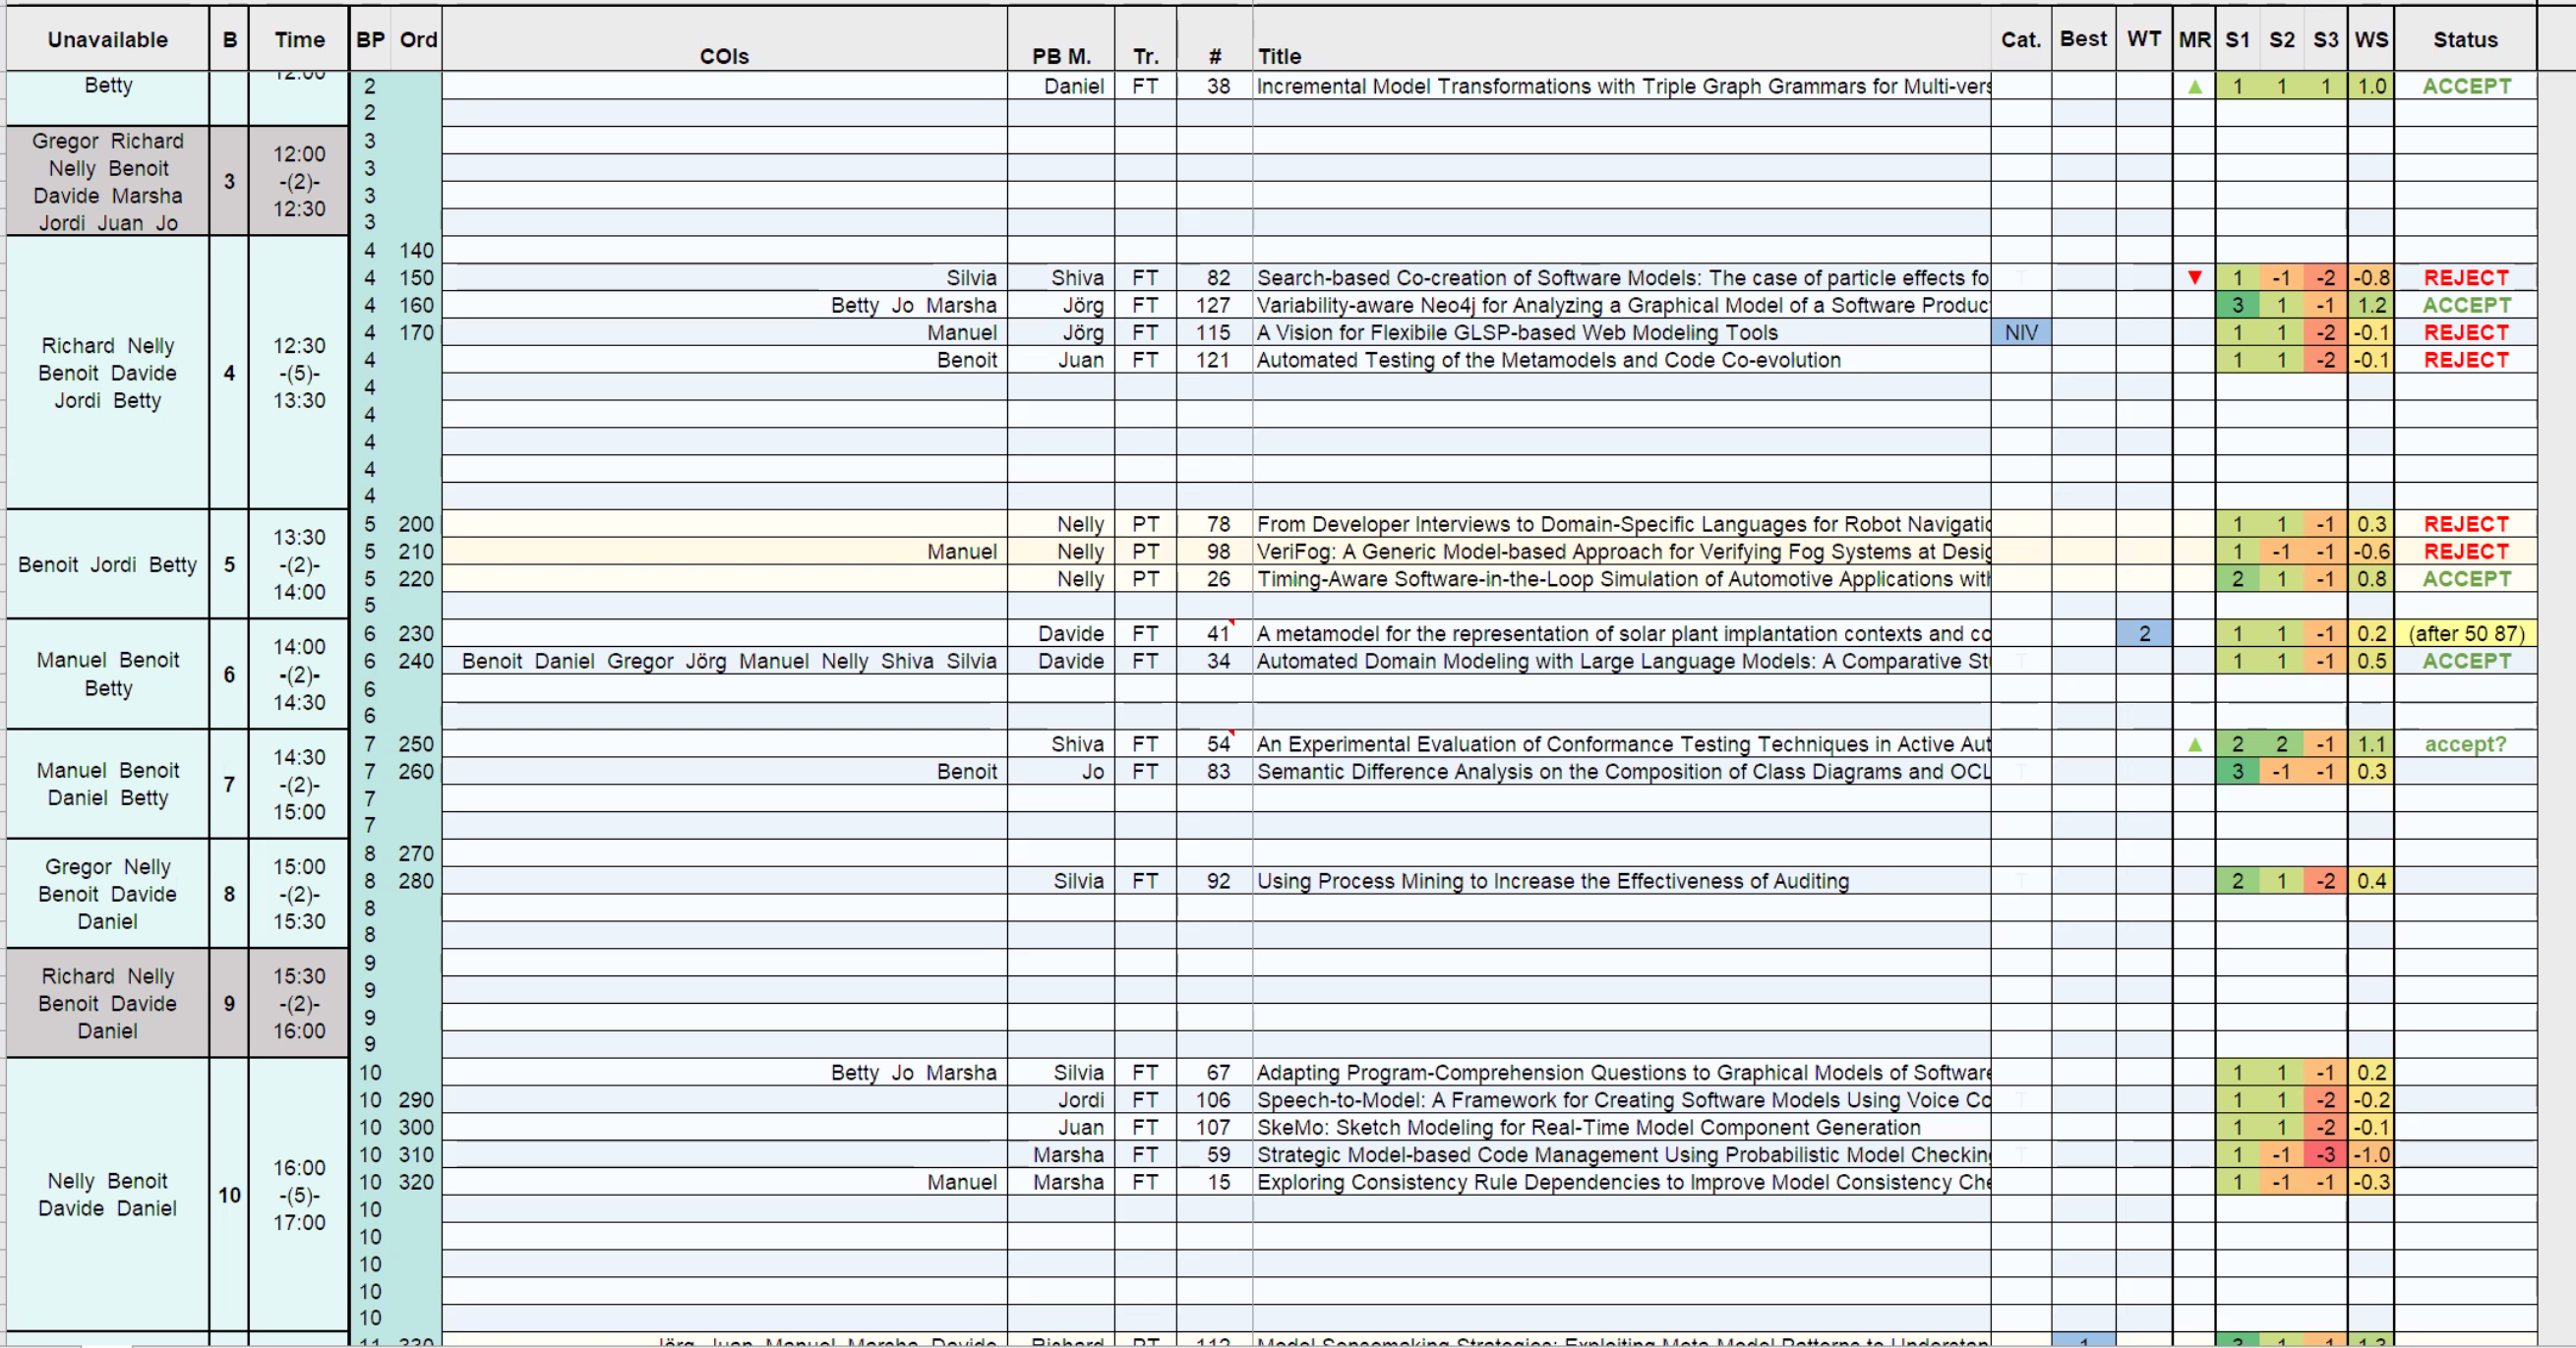2576x1348 pixels.
Task: Select the unavailable cell 'Benoit Jordi Betty'
Action: (108, 564)
